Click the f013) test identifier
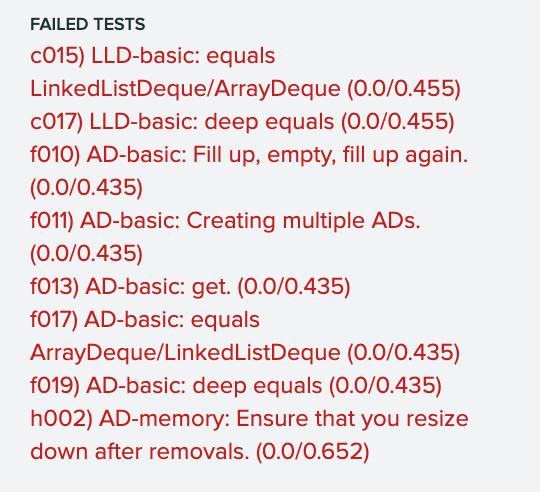 coord(54,287)
